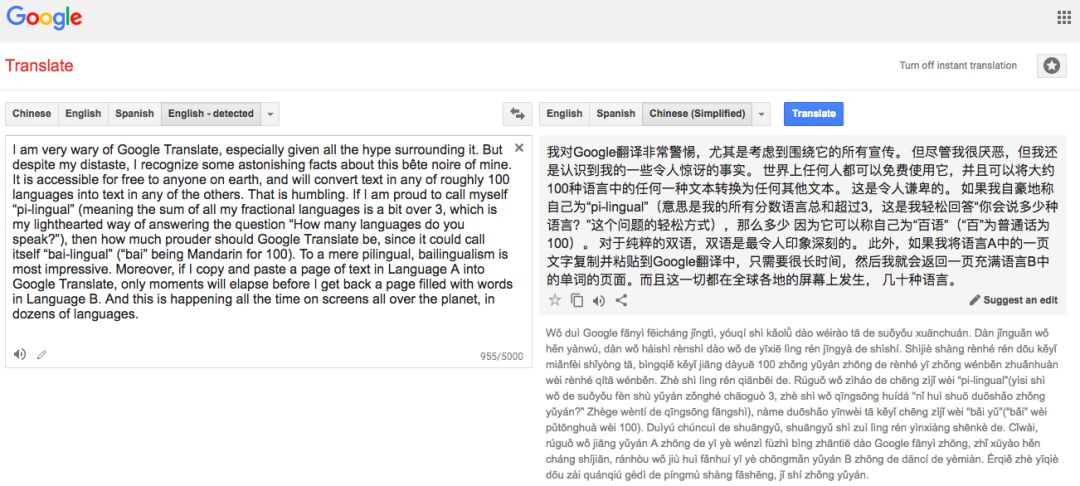Viewport: 1080px width, 486px height.
Task: Expand the target language dropdown arrow
Action: [761, 114]
